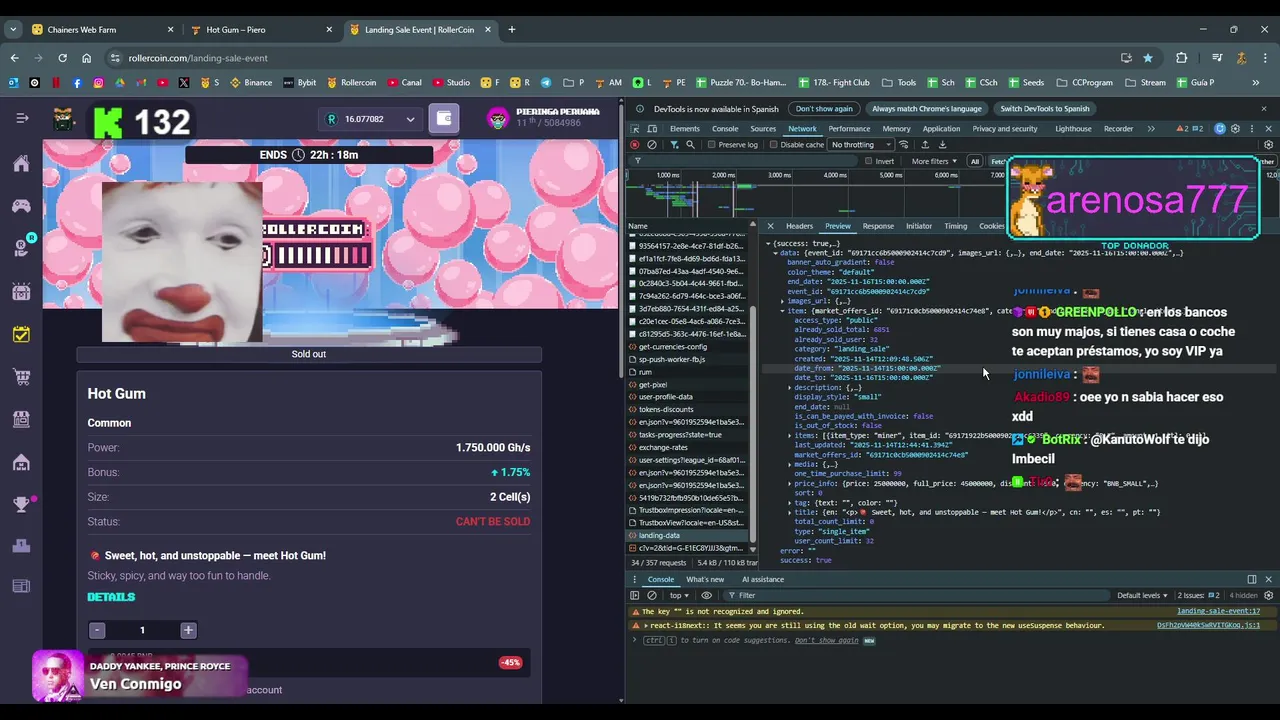The image size is (1280, 720).
Task: Expand the images_url JSON node
Action: tap(783, 301)
